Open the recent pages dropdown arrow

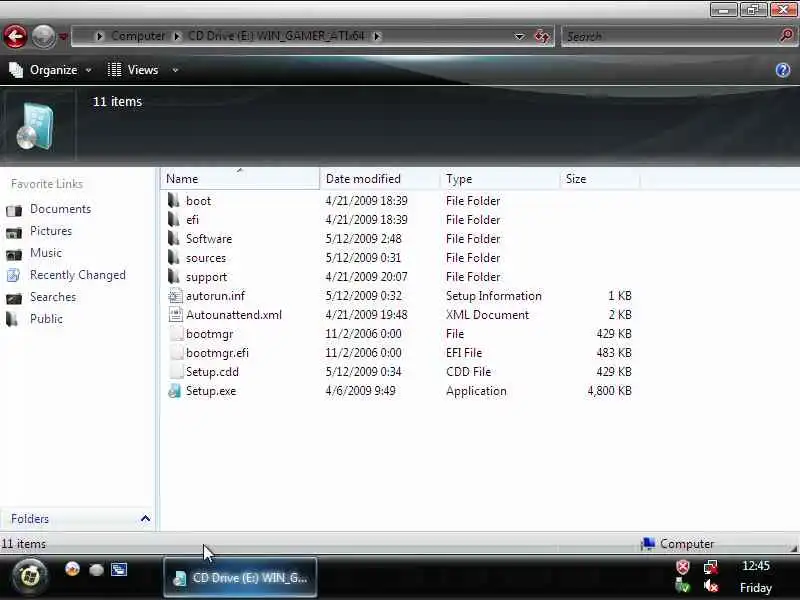pyautogui.click(x=63, y=37)
